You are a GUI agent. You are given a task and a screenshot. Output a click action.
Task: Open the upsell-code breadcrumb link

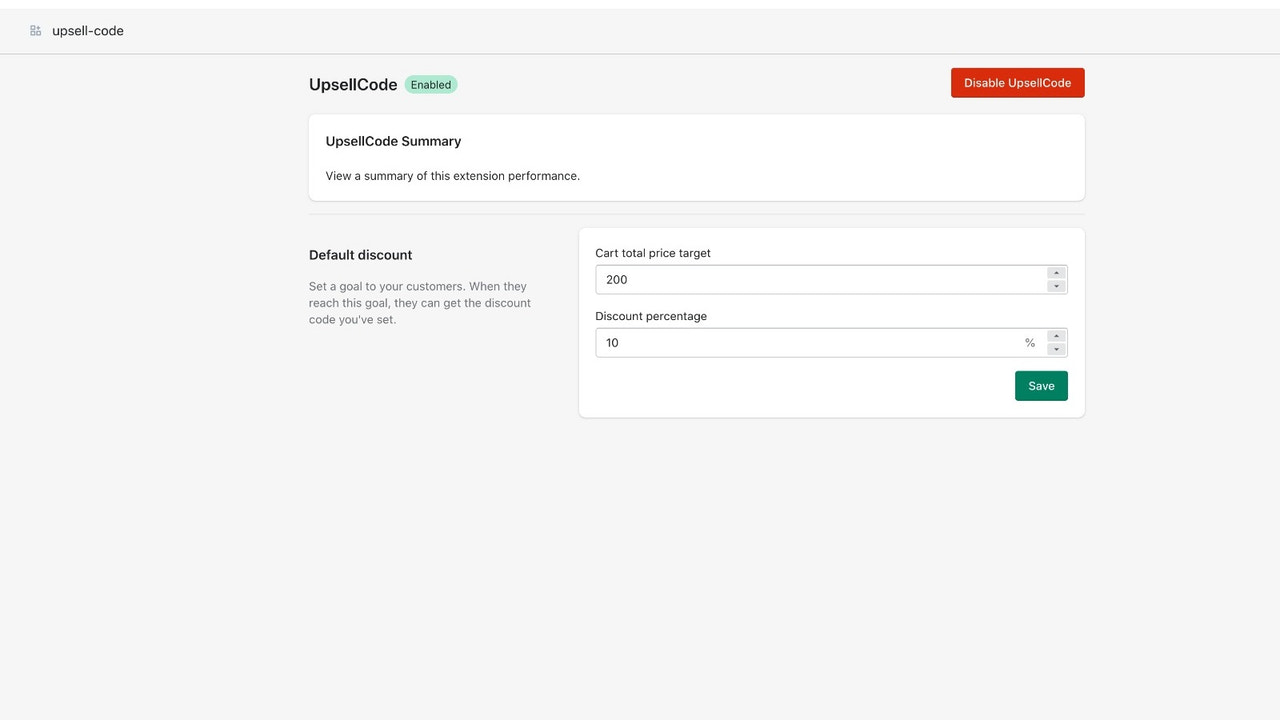click(88, 30)
